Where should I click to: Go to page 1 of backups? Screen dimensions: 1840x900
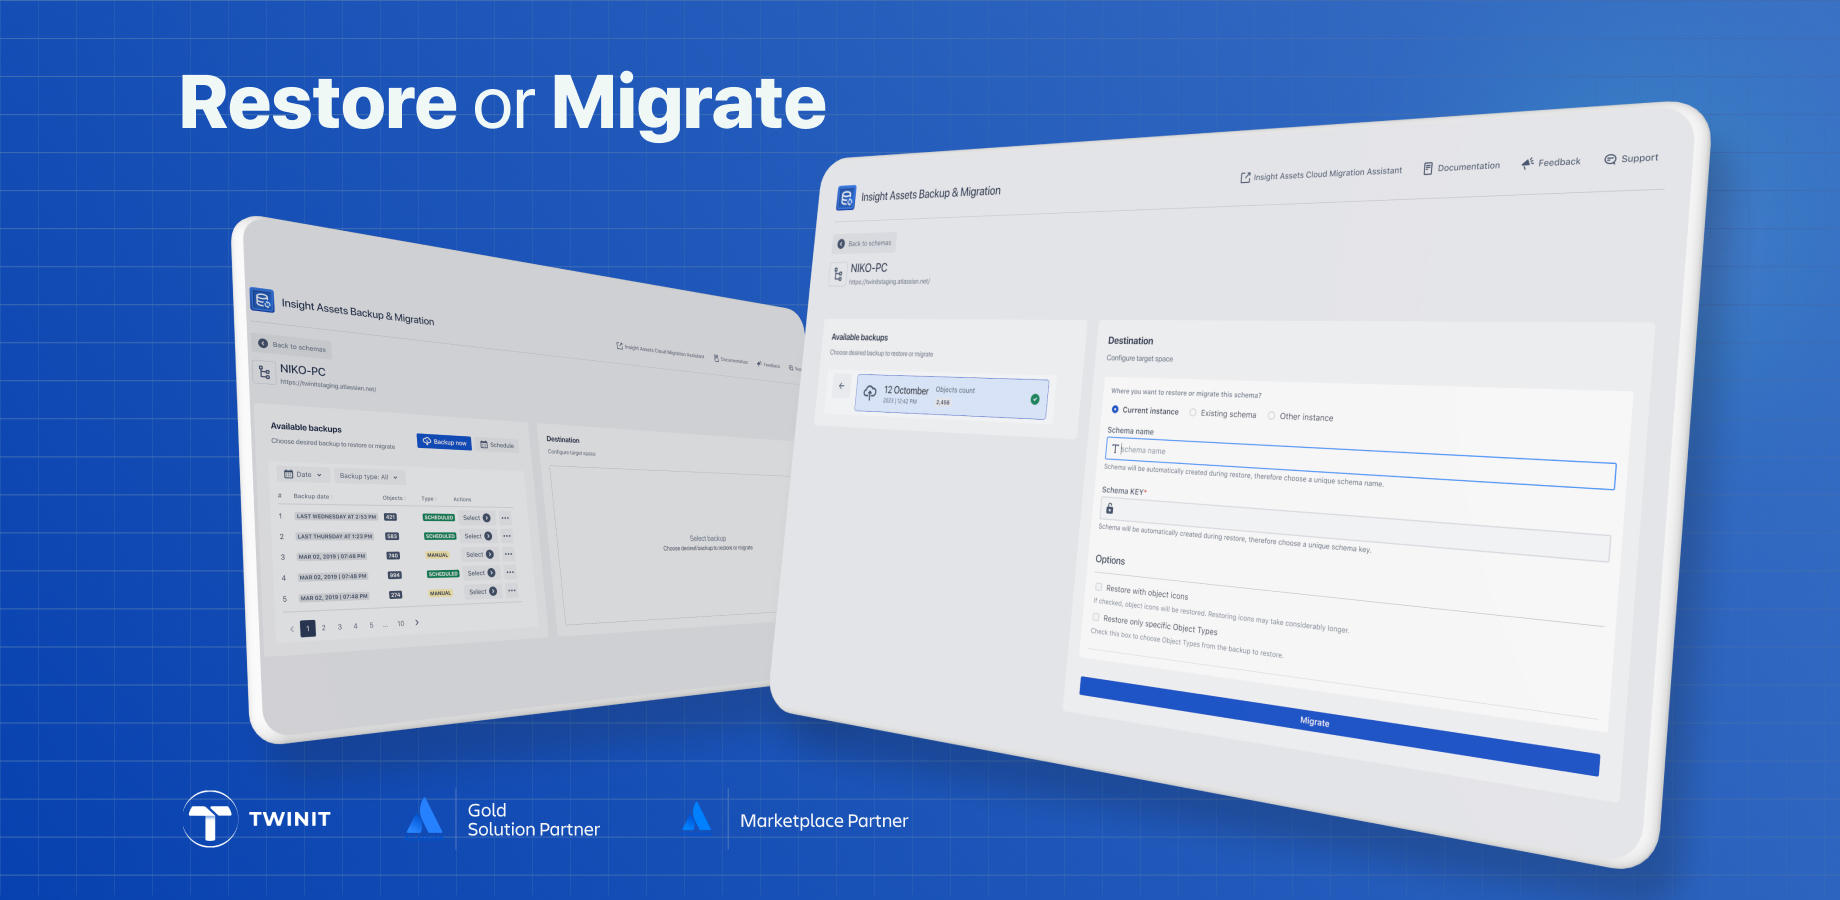coord(308,628)
